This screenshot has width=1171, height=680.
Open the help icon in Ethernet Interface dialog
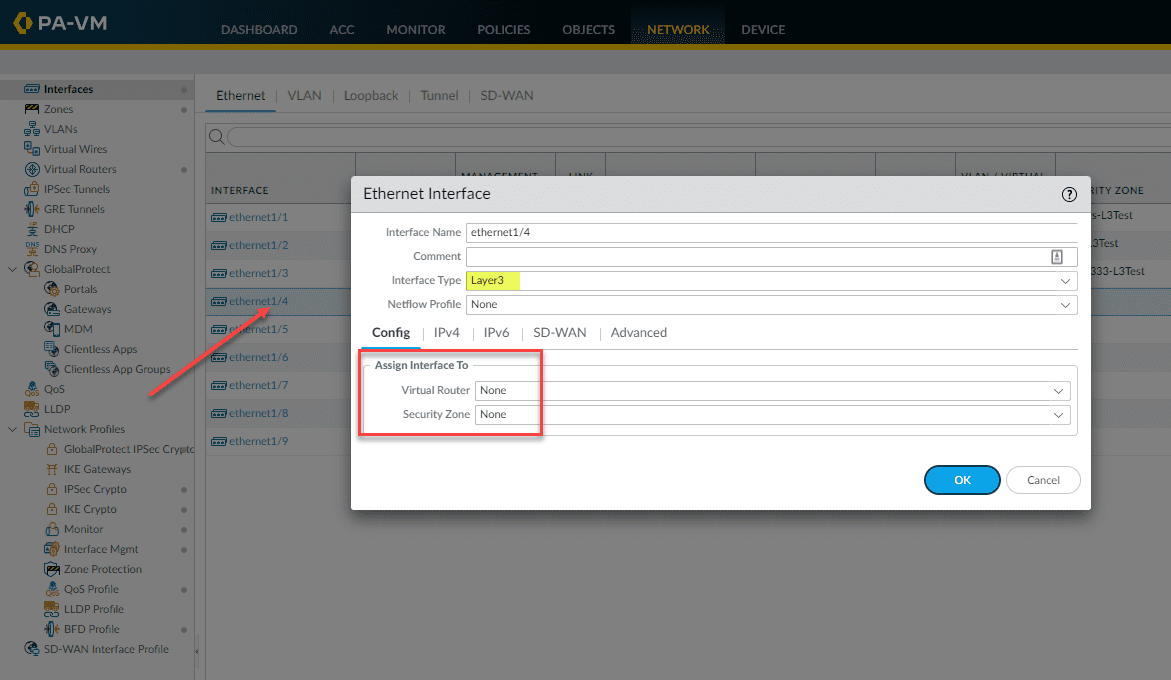click(x=1069, y=194)
